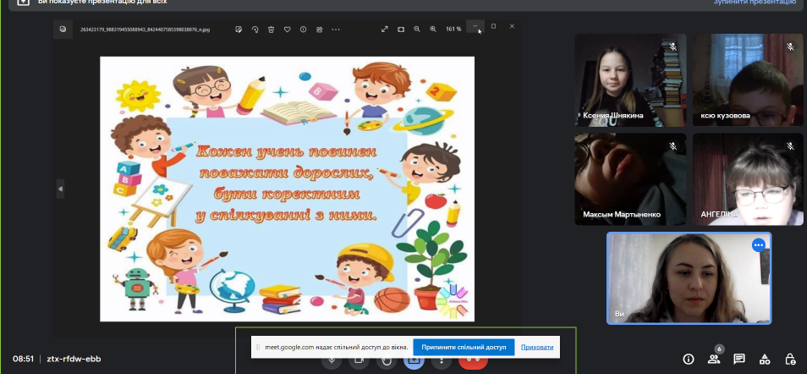Click the photo file name in title bar

pyautogui.click(x=145, y=29)
